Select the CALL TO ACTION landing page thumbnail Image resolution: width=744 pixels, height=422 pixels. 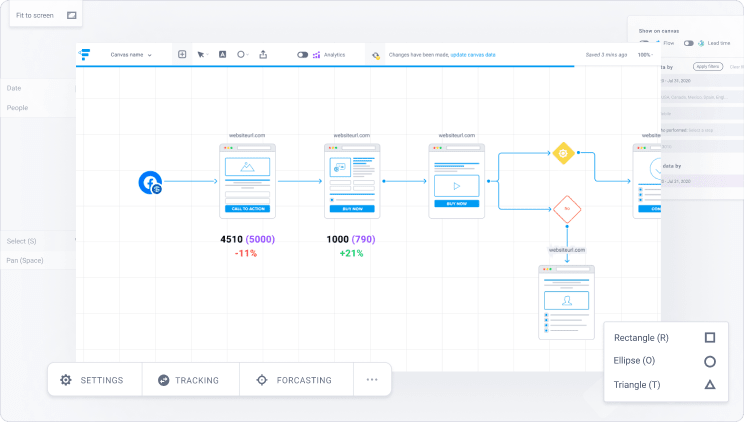pyautogui.click(x=247, y=181)
